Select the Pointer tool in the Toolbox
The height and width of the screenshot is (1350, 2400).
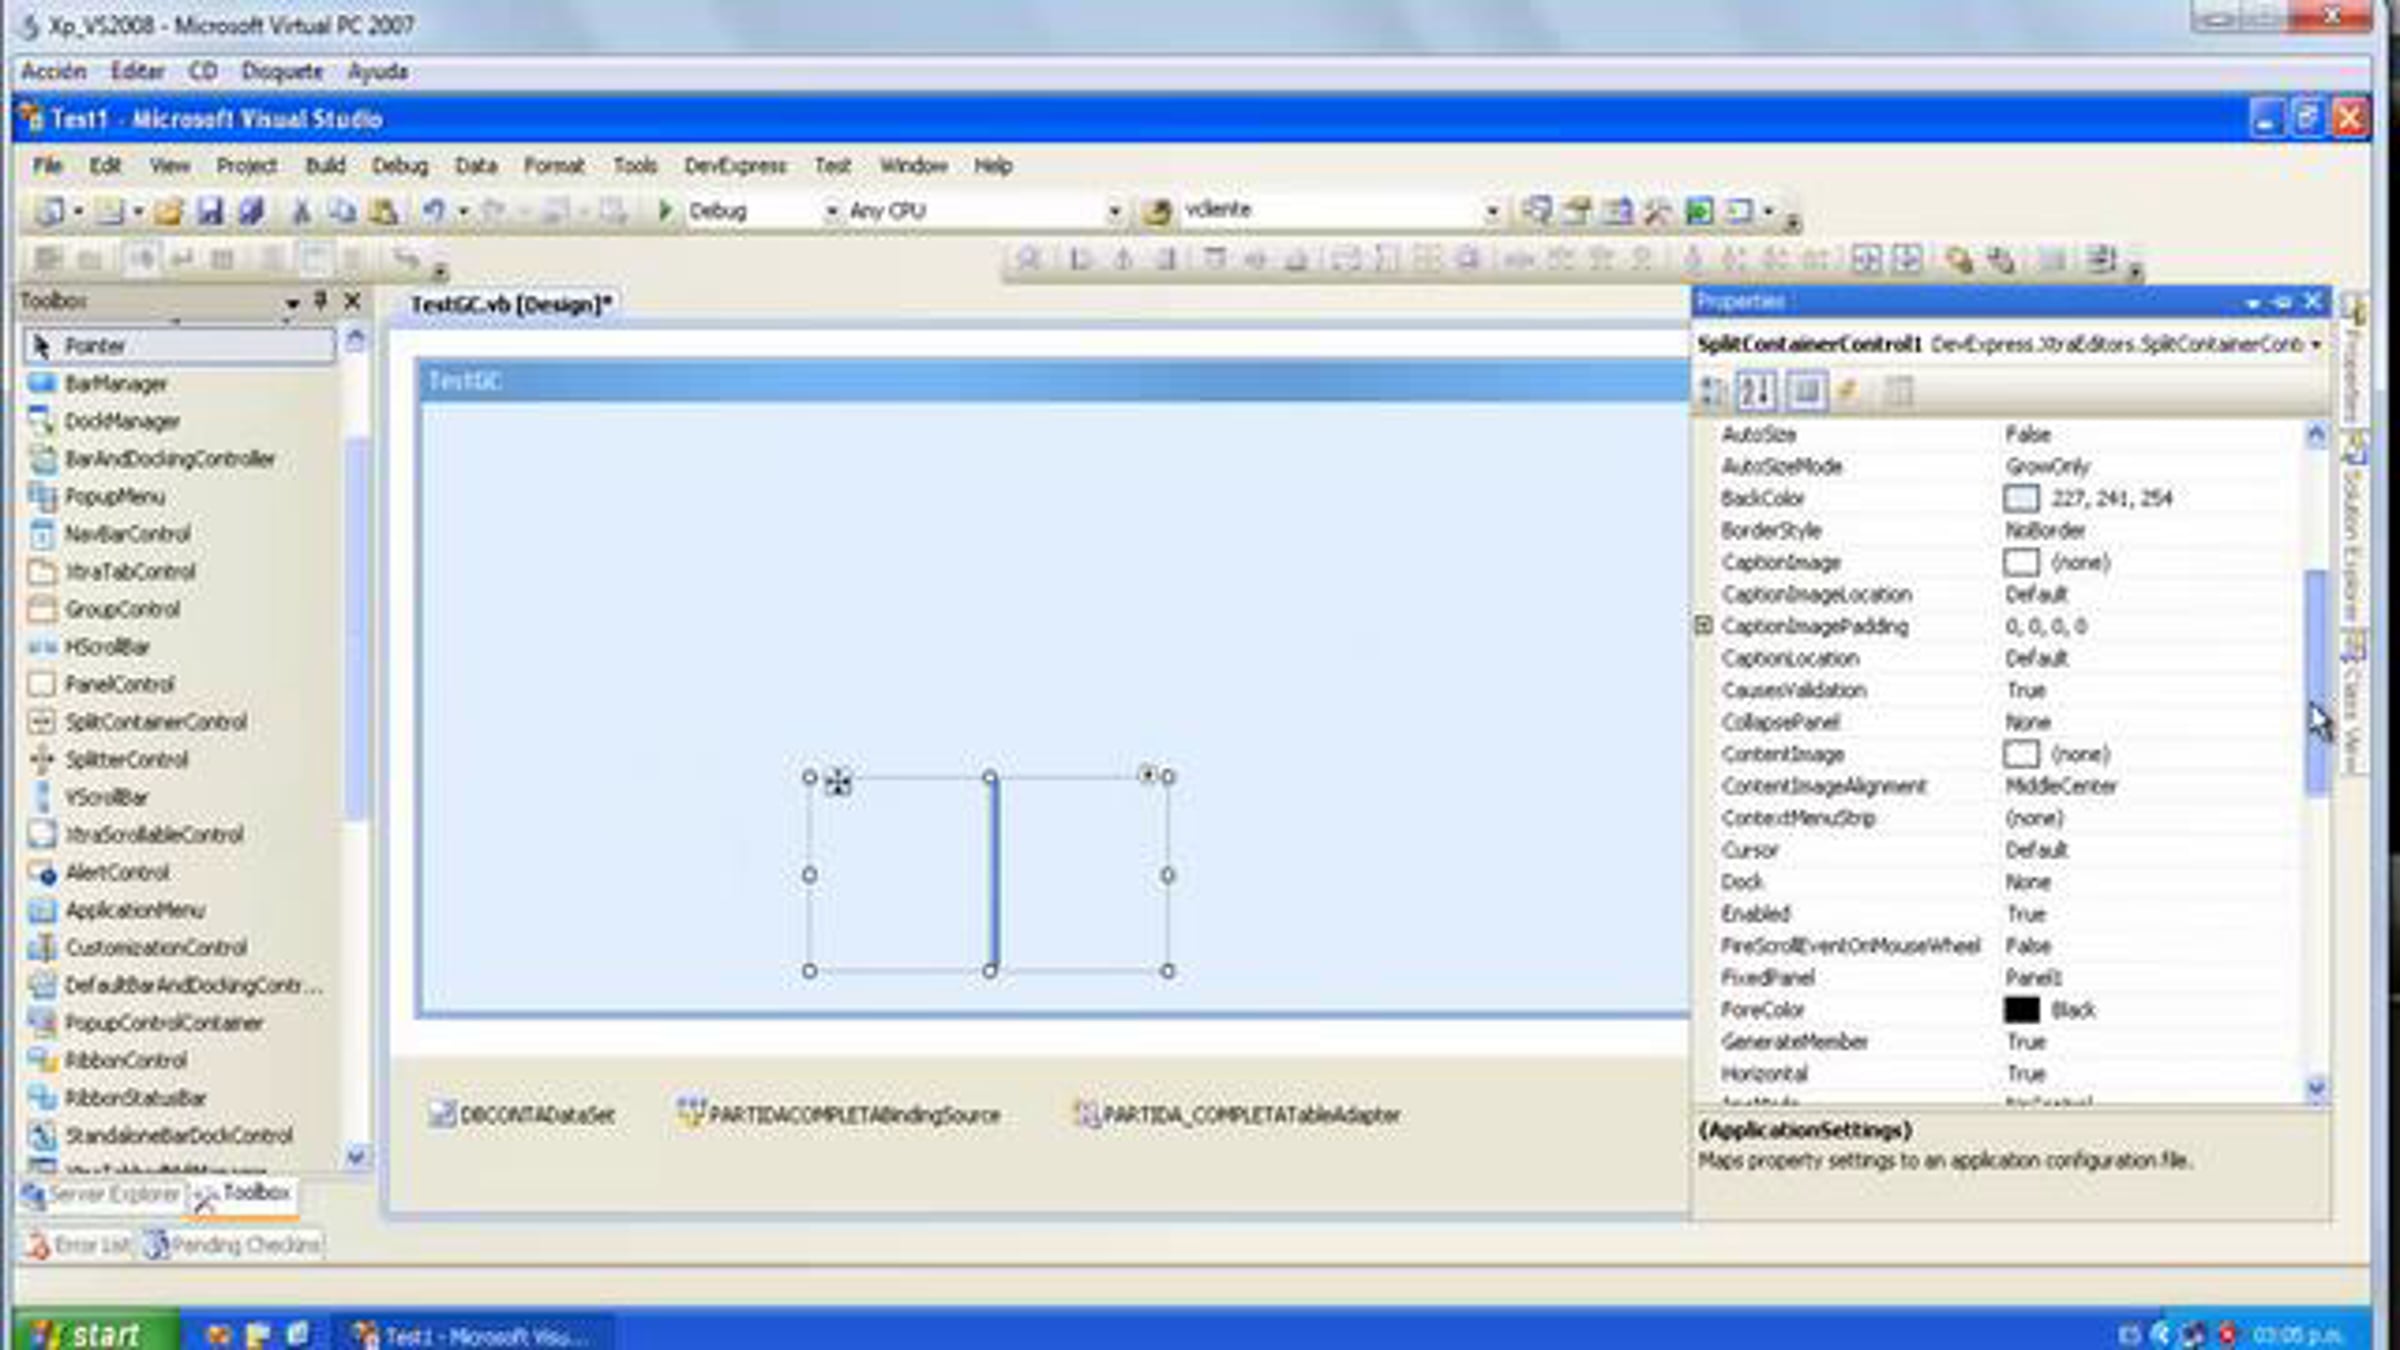point(179,346)
